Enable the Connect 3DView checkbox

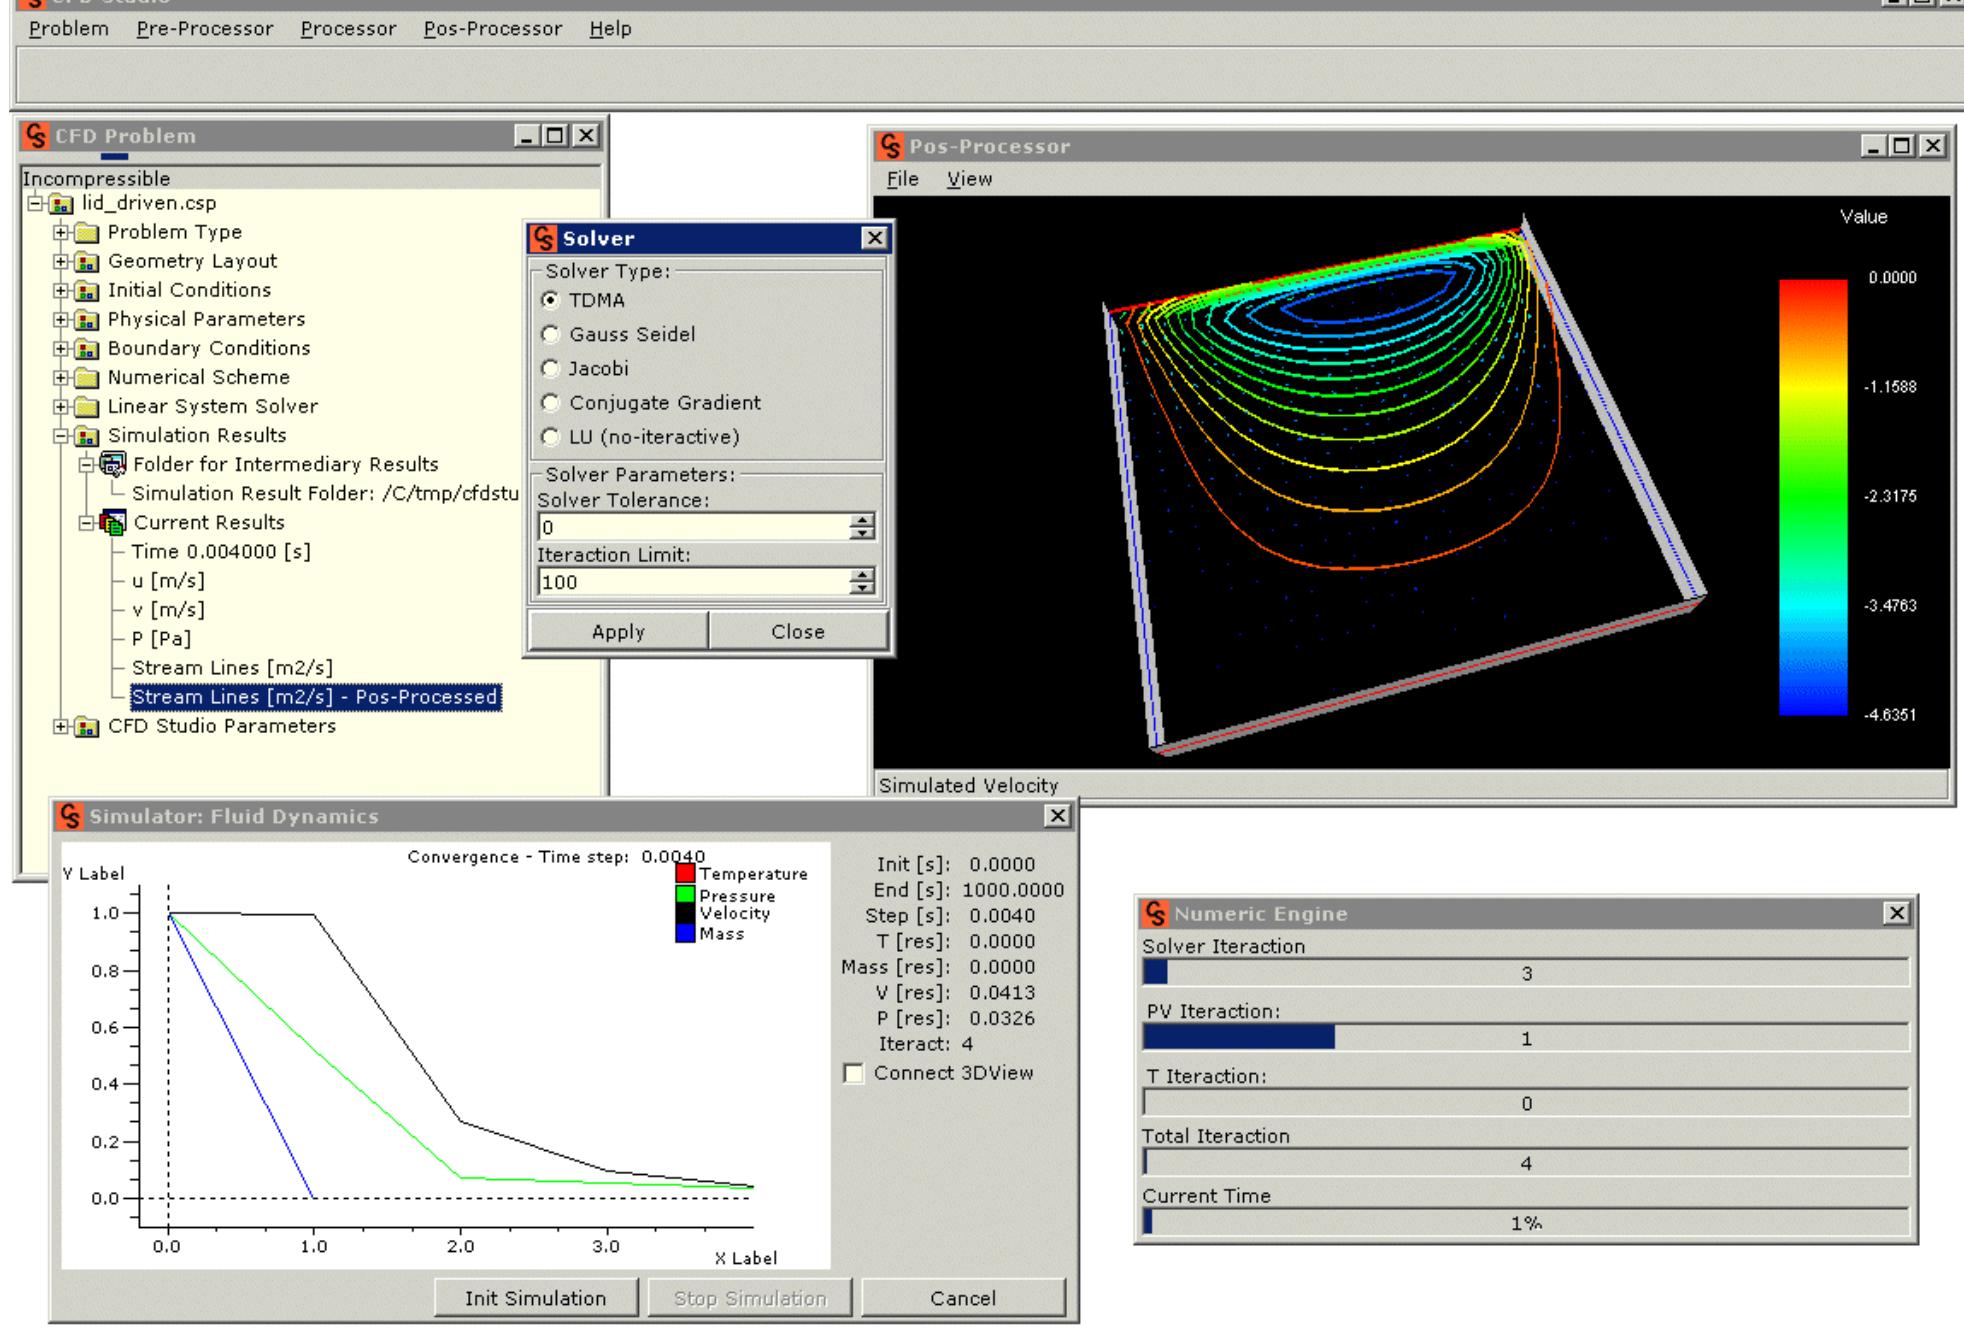854,1073
